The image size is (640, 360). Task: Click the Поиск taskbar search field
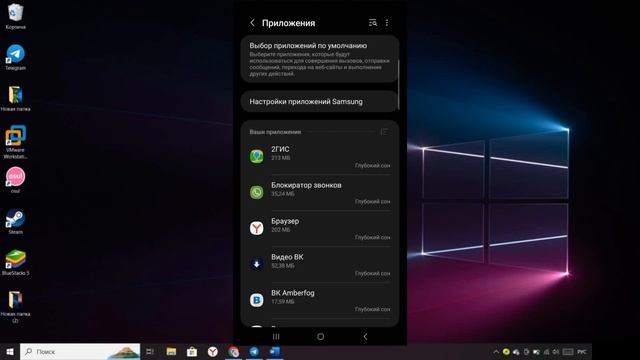tap(80, 351)
